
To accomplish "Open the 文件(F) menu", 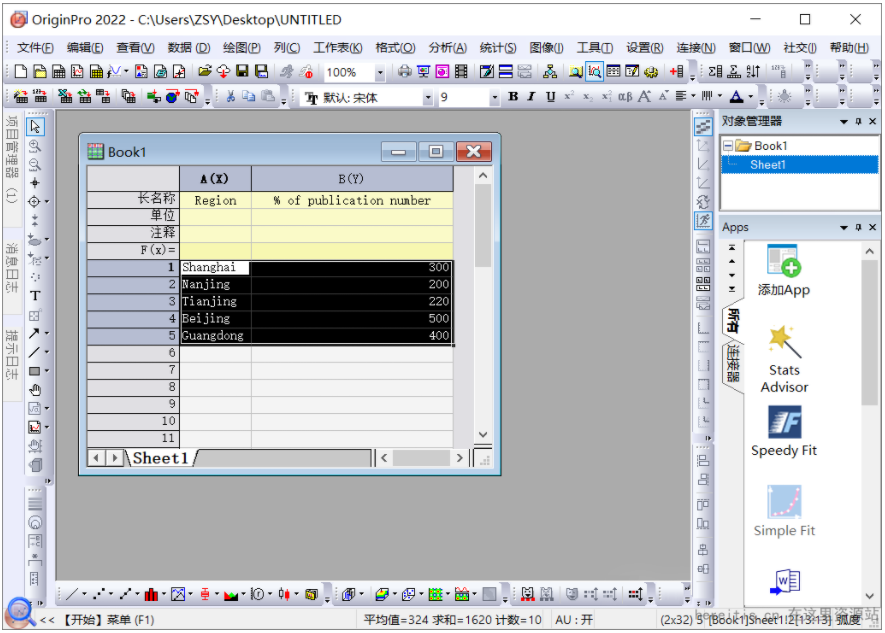I will coord(35,47).
